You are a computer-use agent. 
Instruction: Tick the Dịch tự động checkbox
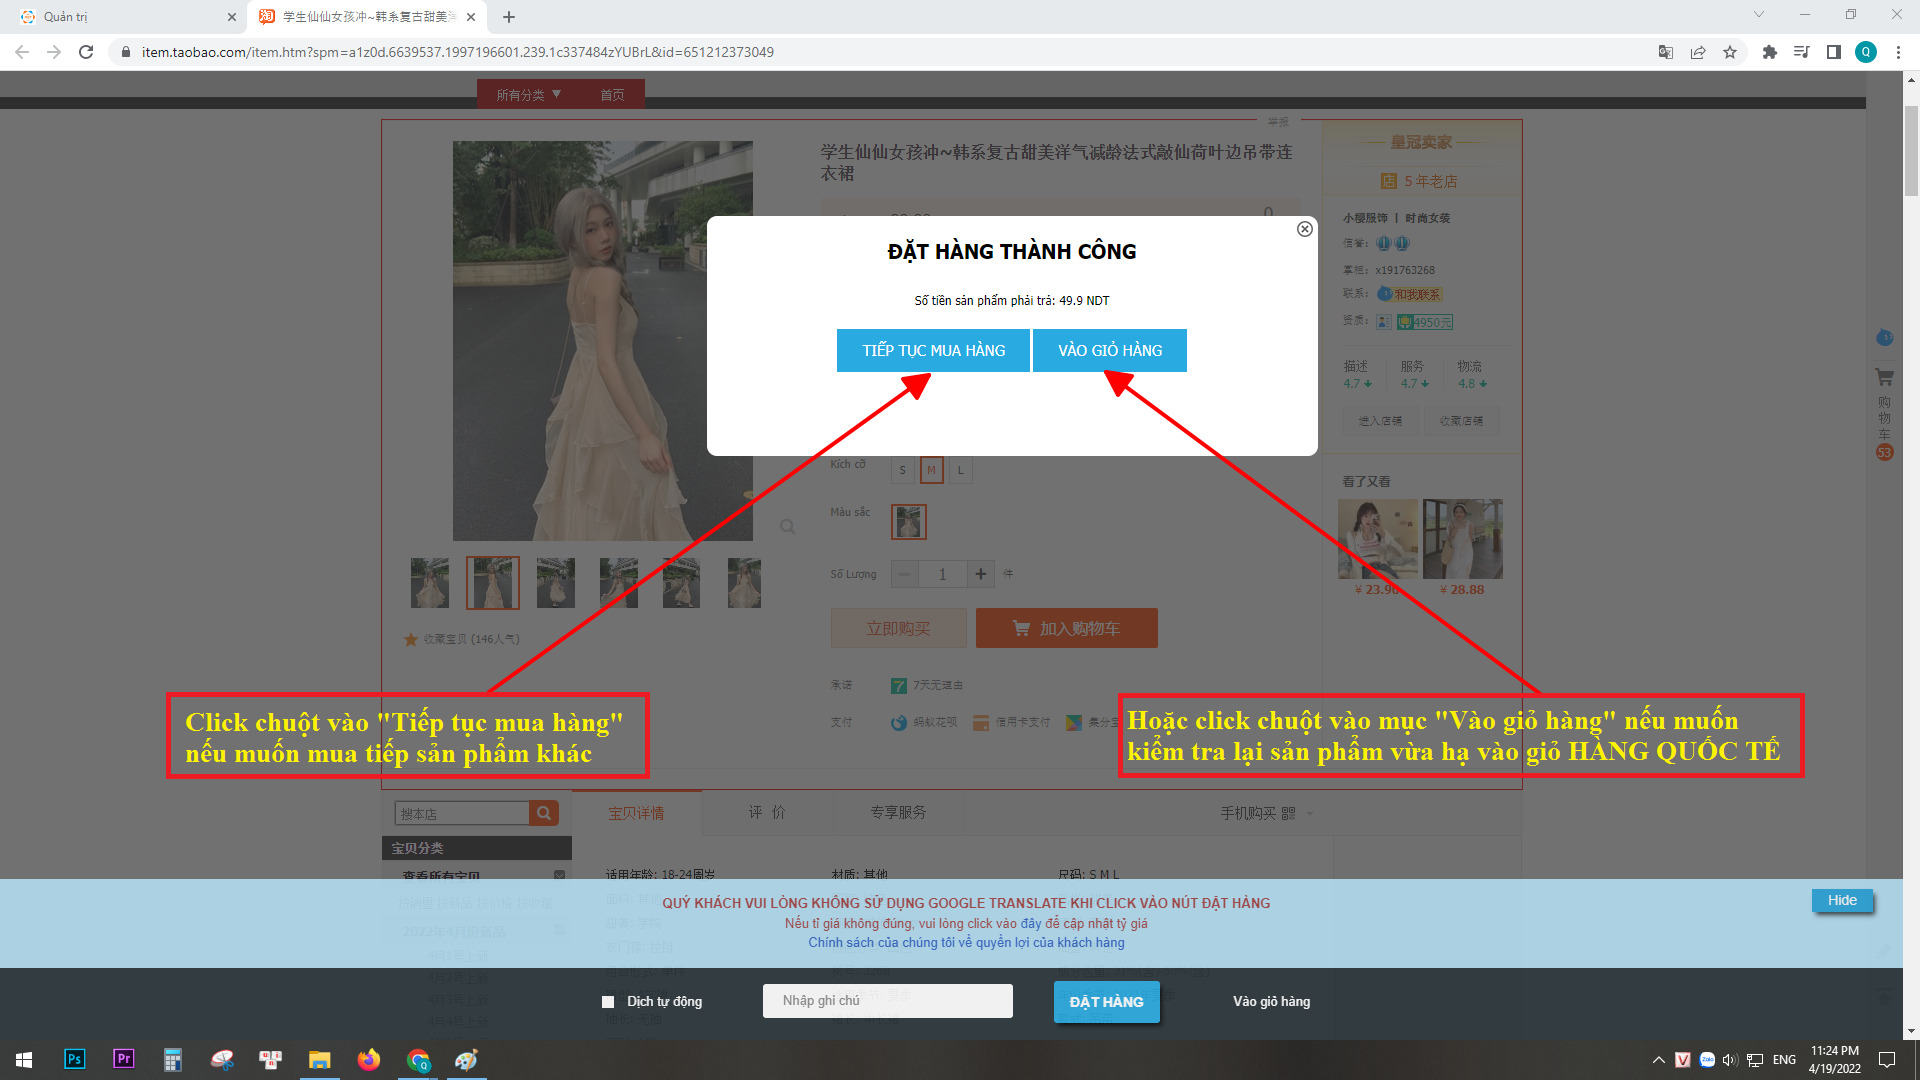pyautogui.click(x=608, y=1001)
